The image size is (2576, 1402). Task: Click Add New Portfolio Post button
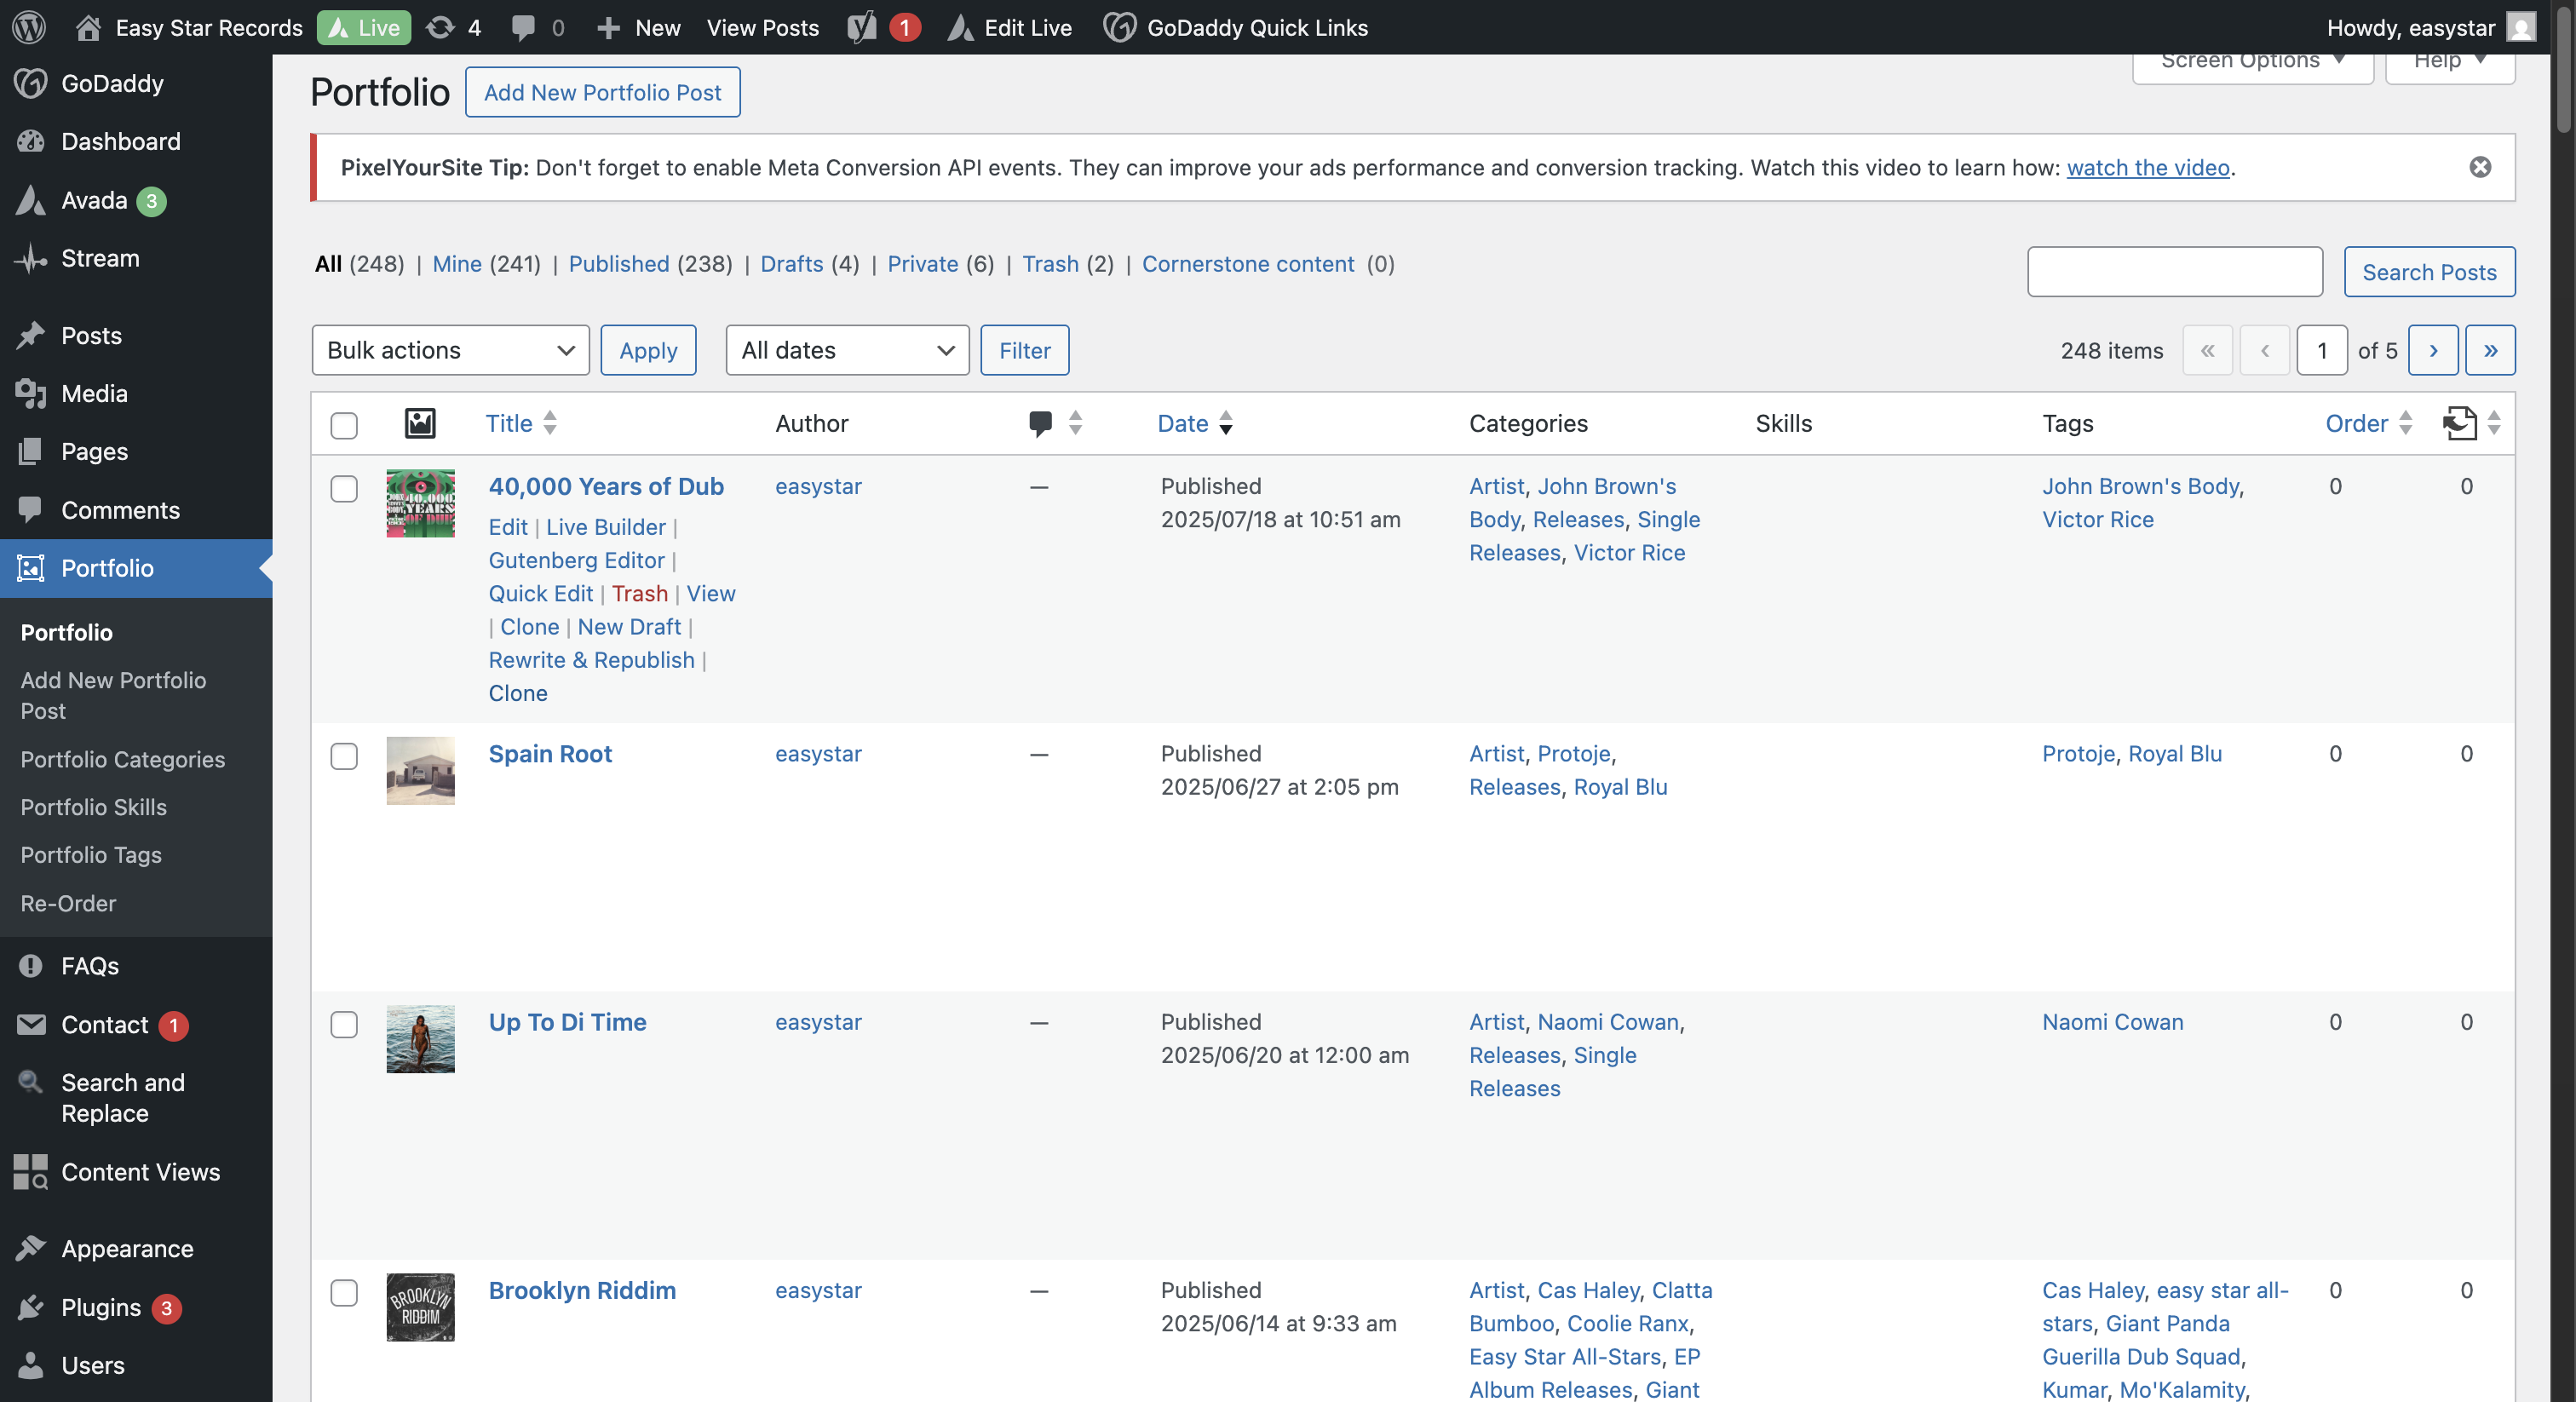tap(602, 92)
